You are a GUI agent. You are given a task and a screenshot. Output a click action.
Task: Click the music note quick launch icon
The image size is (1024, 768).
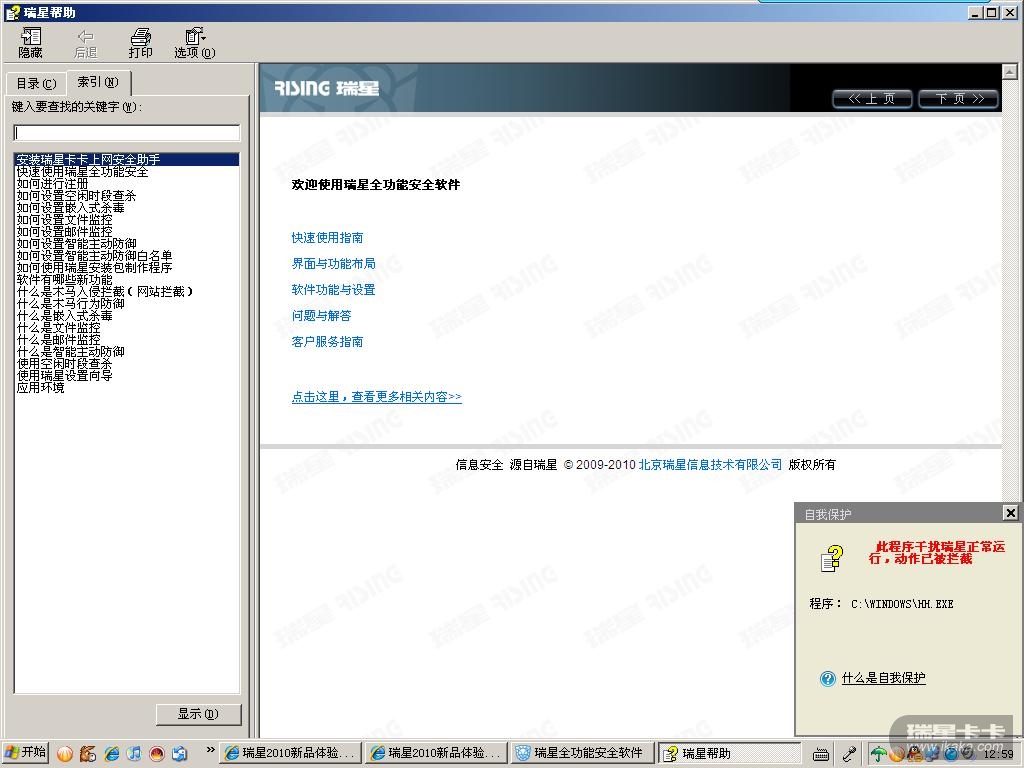click(134, 754)
